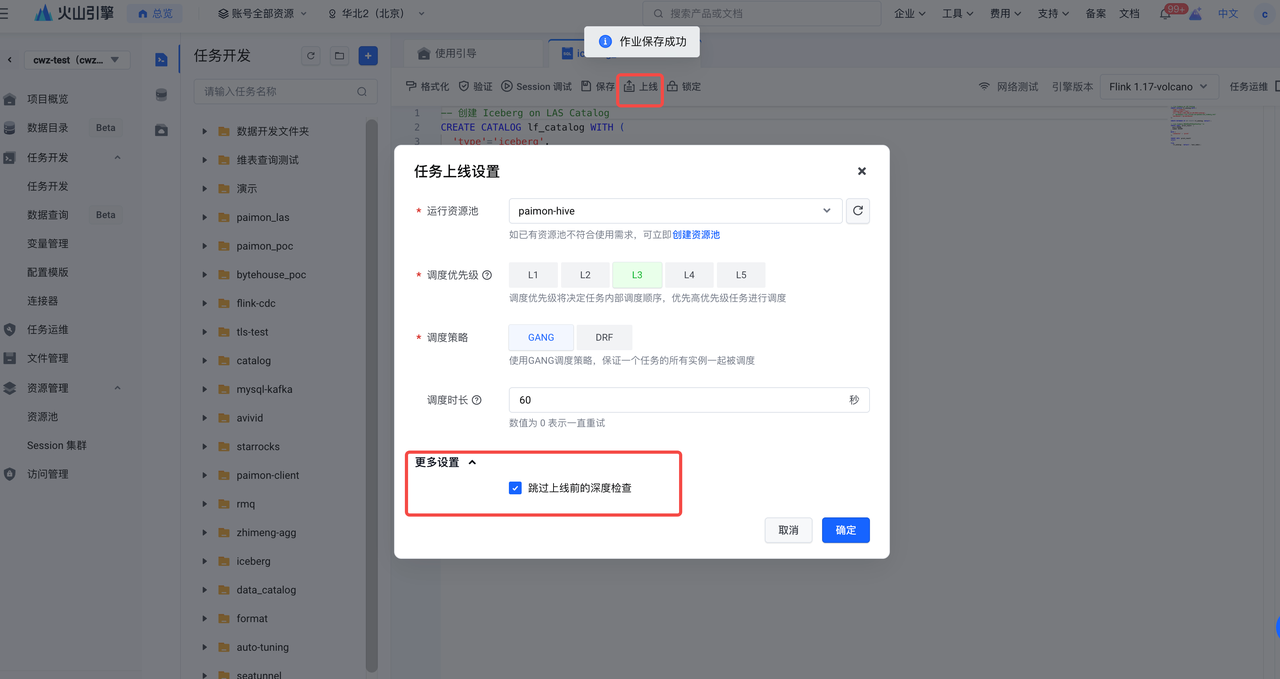
Task: Open 数据查询 in sidebar
Action: [x=48, y=215]
